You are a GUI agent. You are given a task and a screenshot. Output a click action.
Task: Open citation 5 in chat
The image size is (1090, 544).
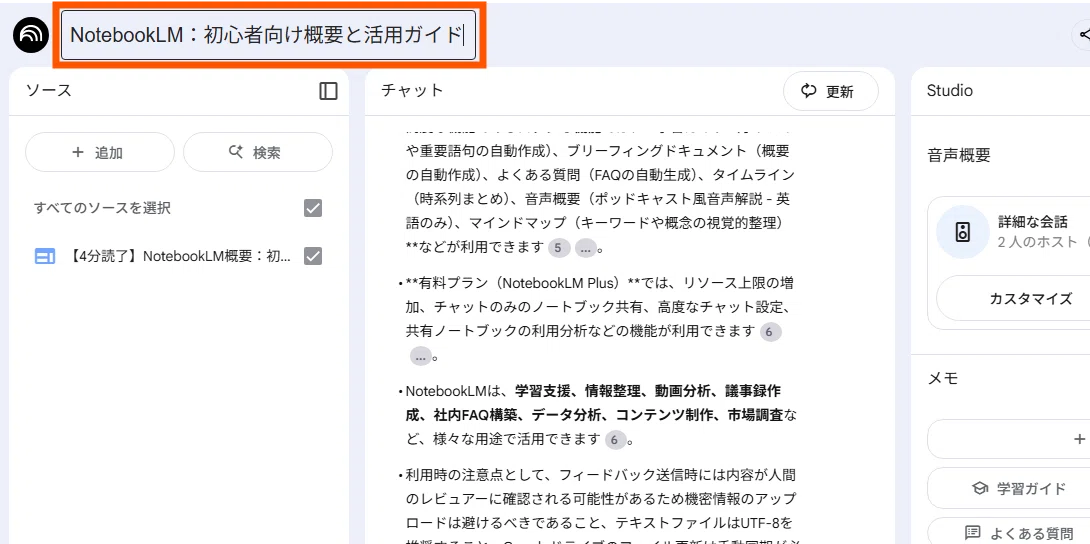coord(558,247)
